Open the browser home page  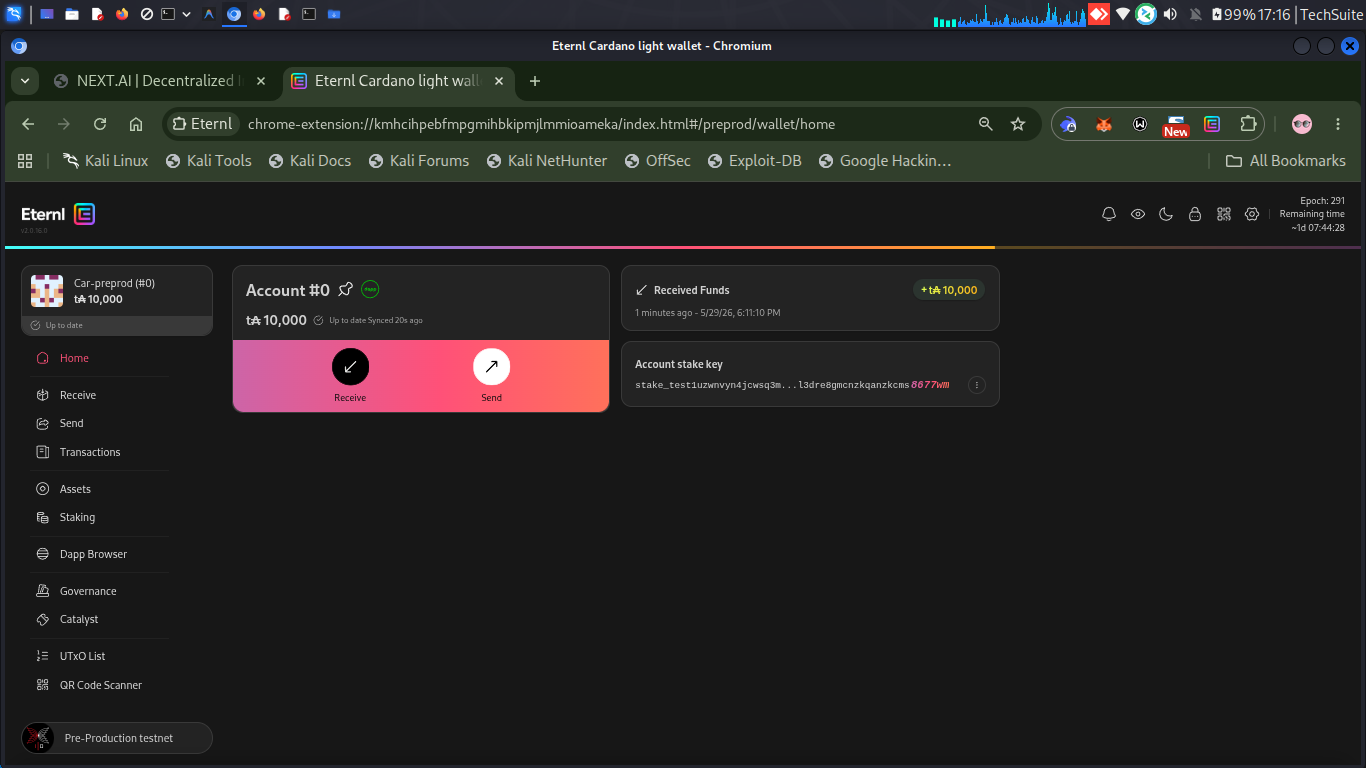point(136,124)
